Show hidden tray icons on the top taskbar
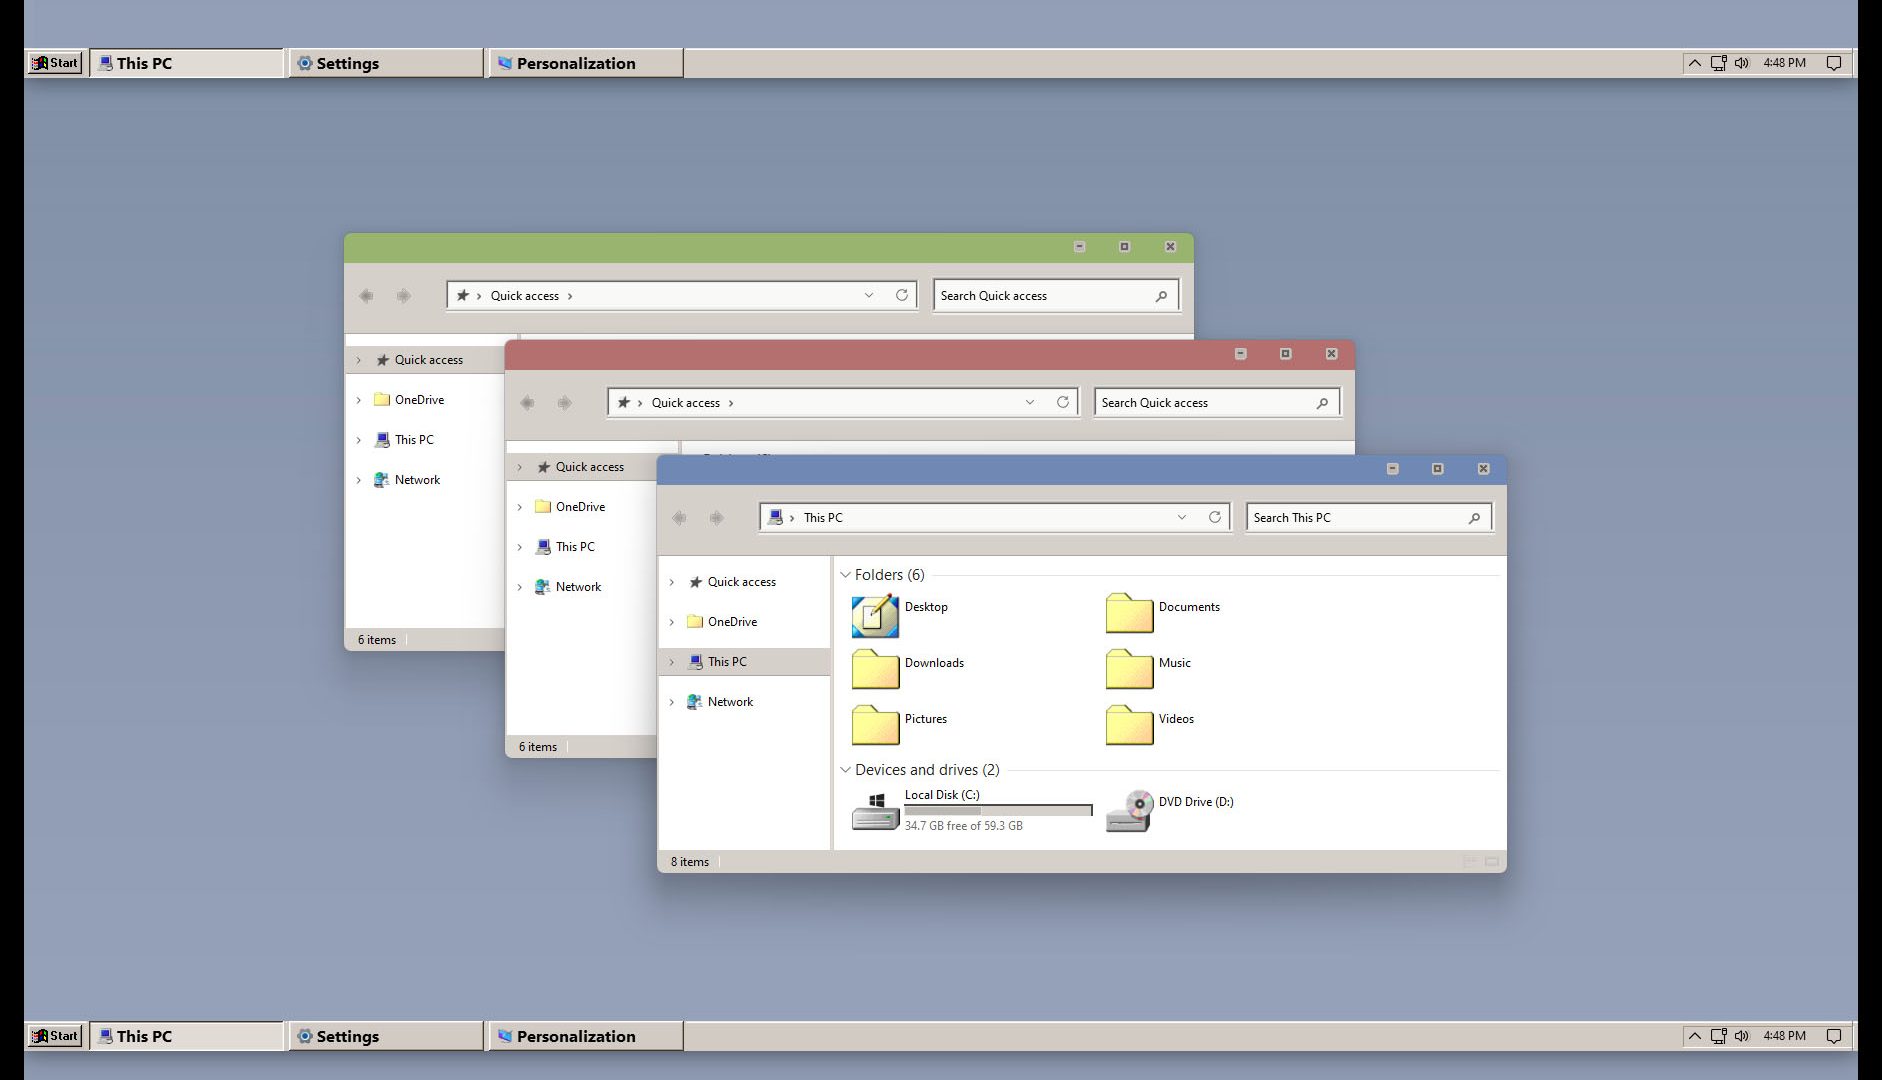Screen dimensions: 1882x1080 pos(1694,63)
